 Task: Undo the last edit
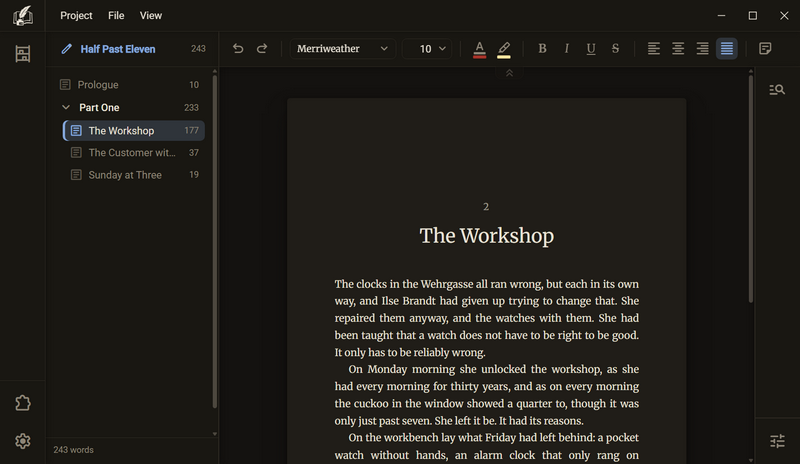coord(238,48)
